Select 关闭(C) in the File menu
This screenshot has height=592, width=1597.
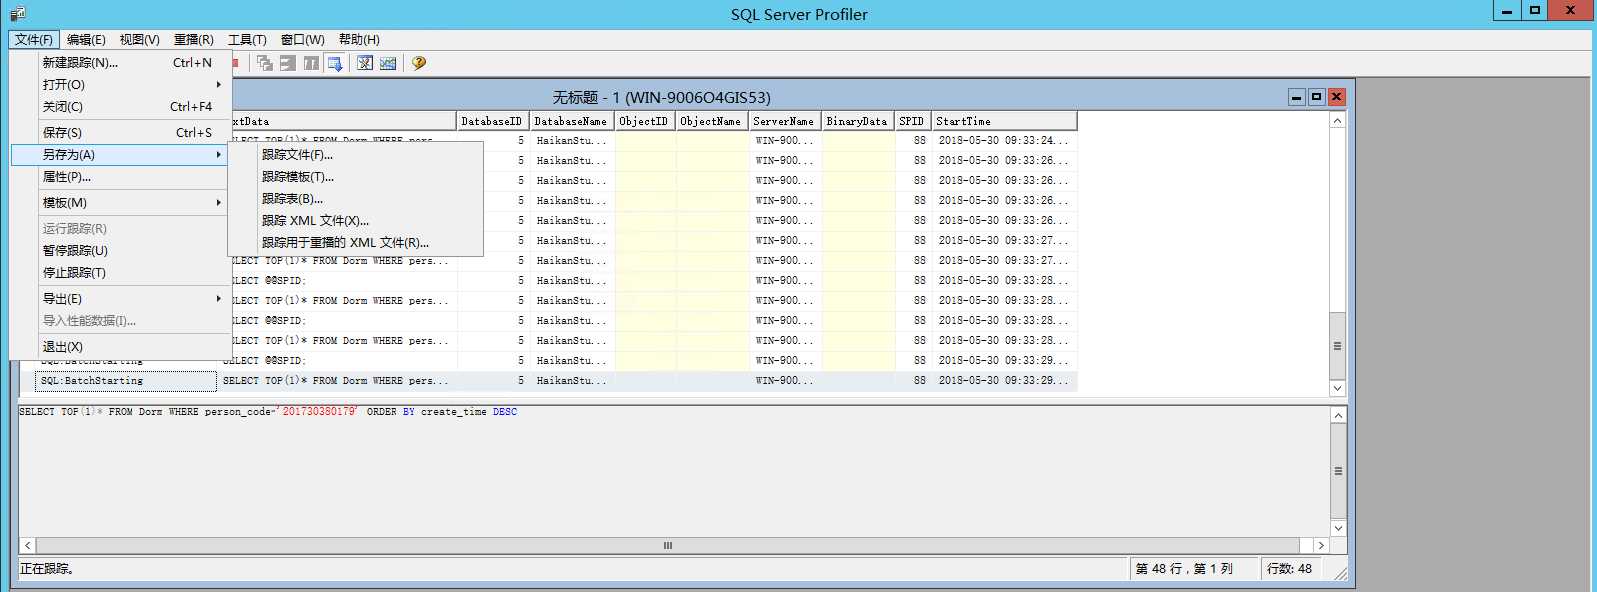click(x=121, y=106)
